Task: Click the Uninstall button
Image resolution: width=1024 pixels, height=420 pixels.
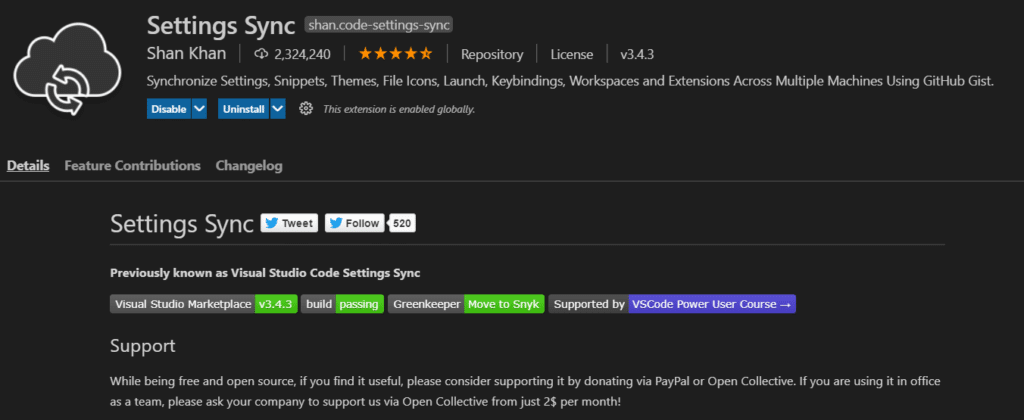Action: (244, 109)
